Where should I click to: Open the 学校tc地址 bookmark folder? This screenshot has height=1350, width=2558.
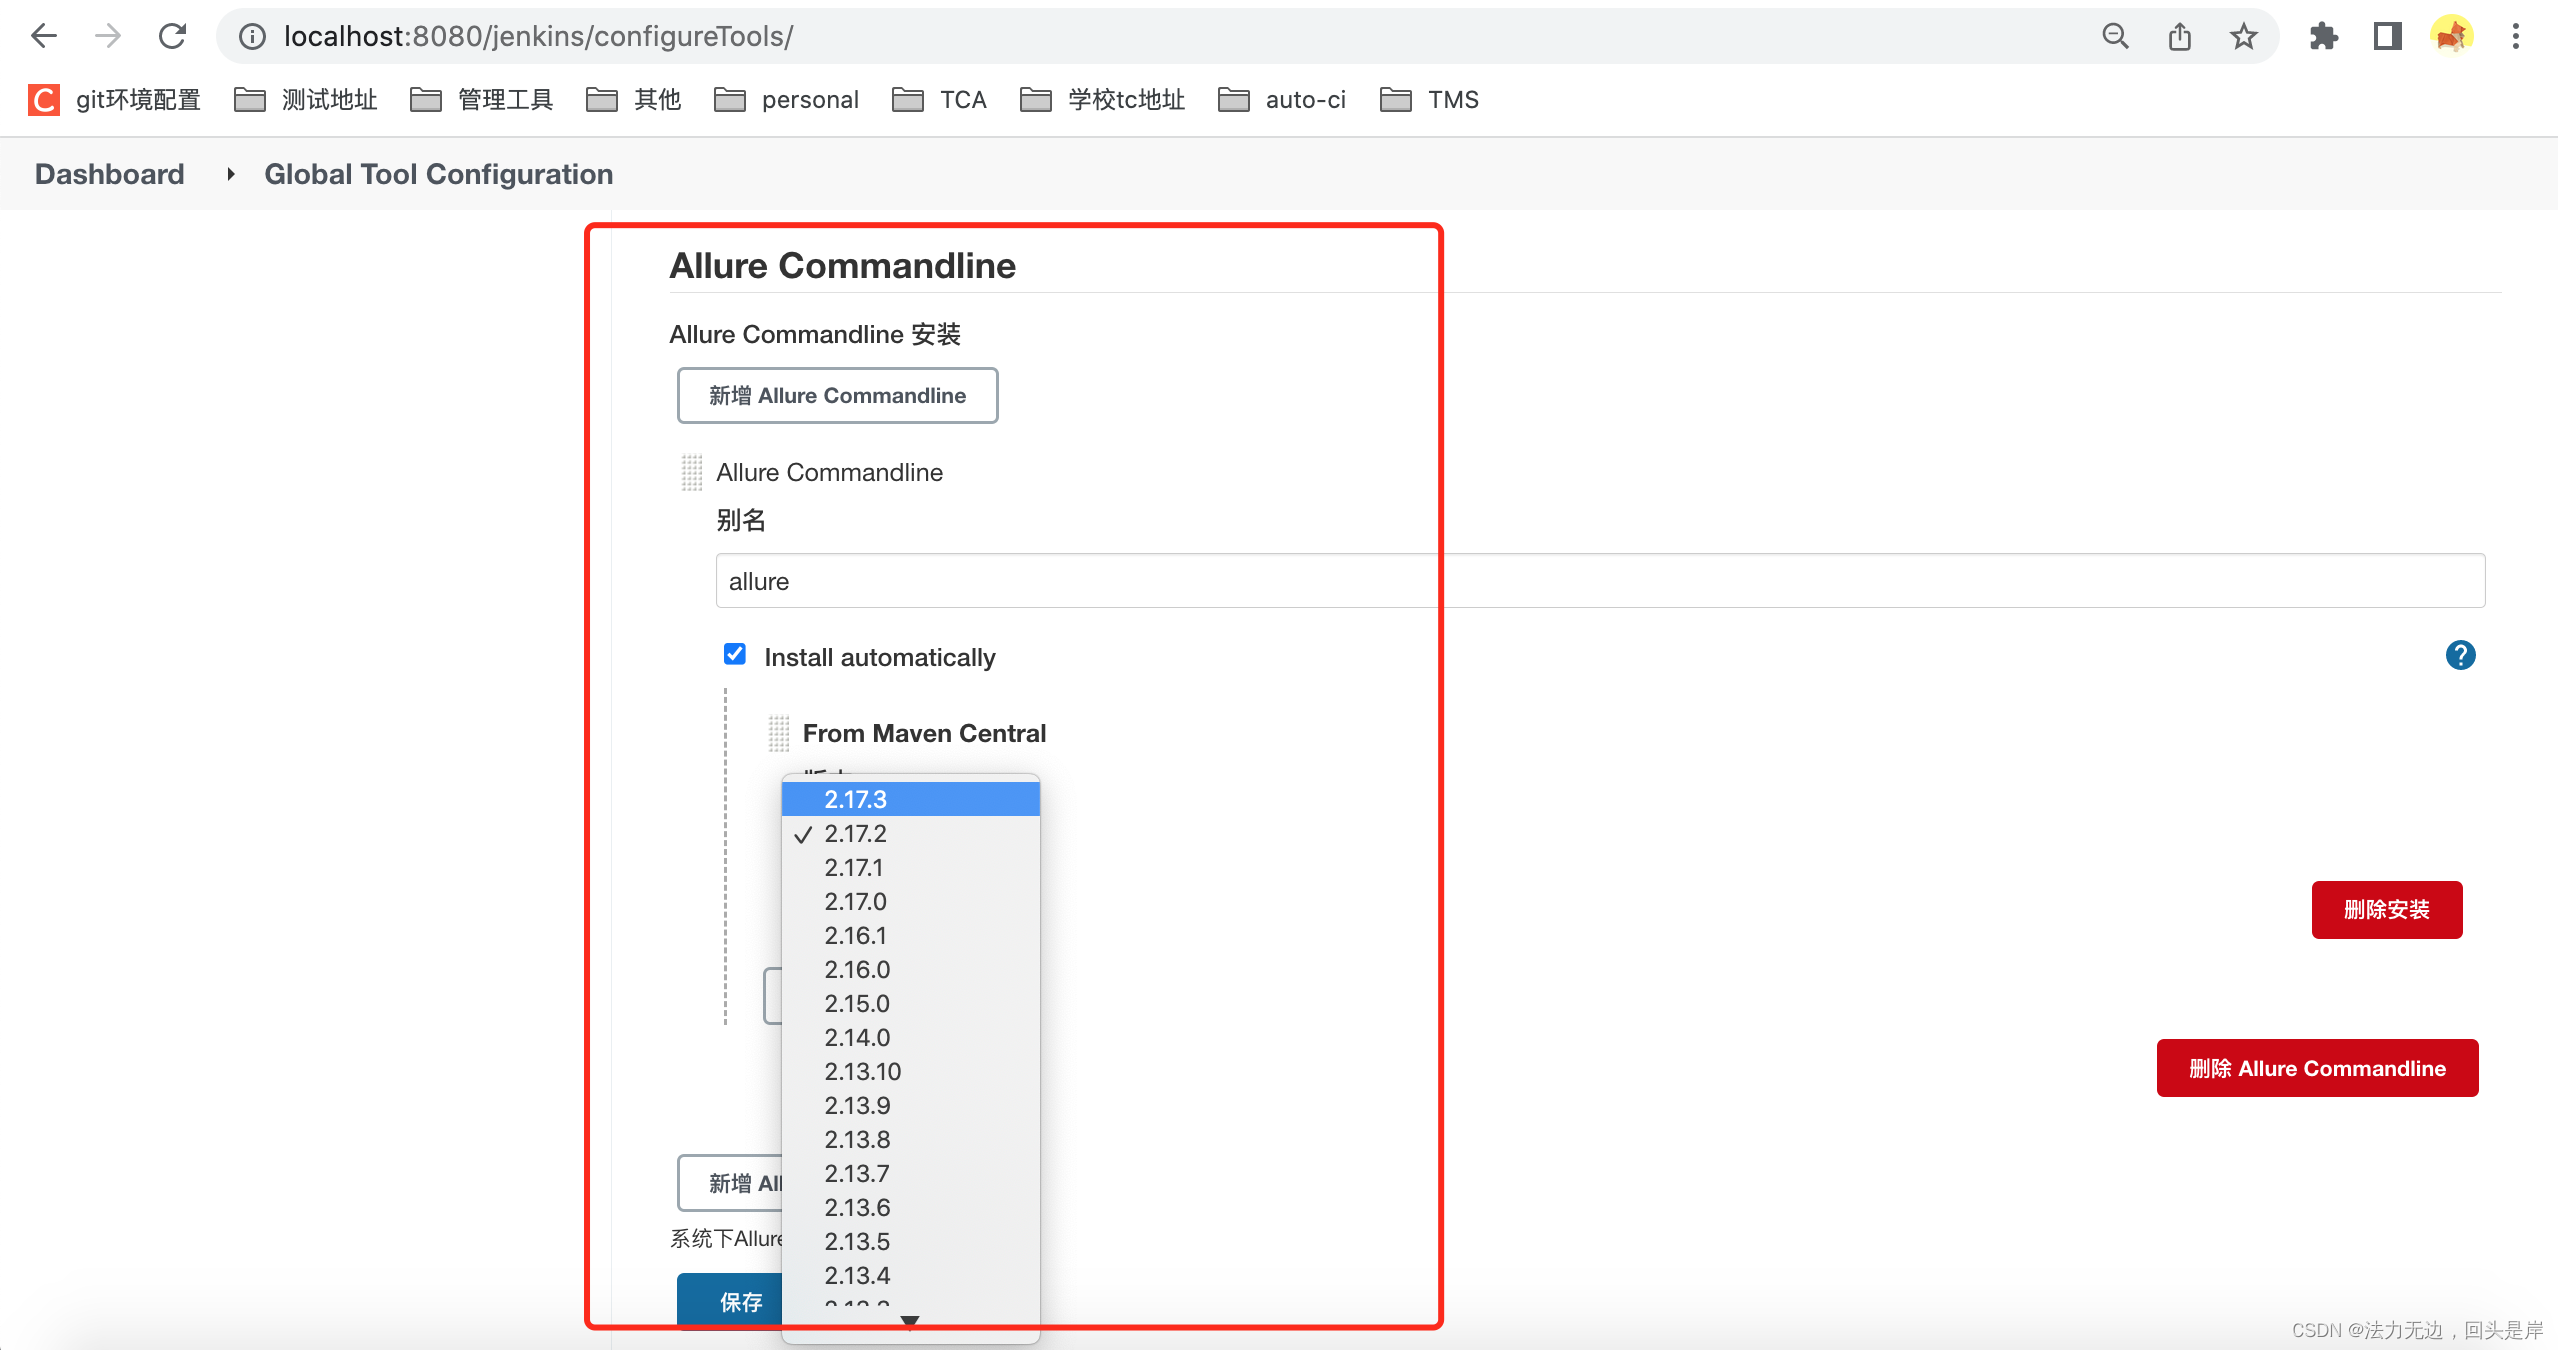pyautogui.click(x=1103, y=100)
